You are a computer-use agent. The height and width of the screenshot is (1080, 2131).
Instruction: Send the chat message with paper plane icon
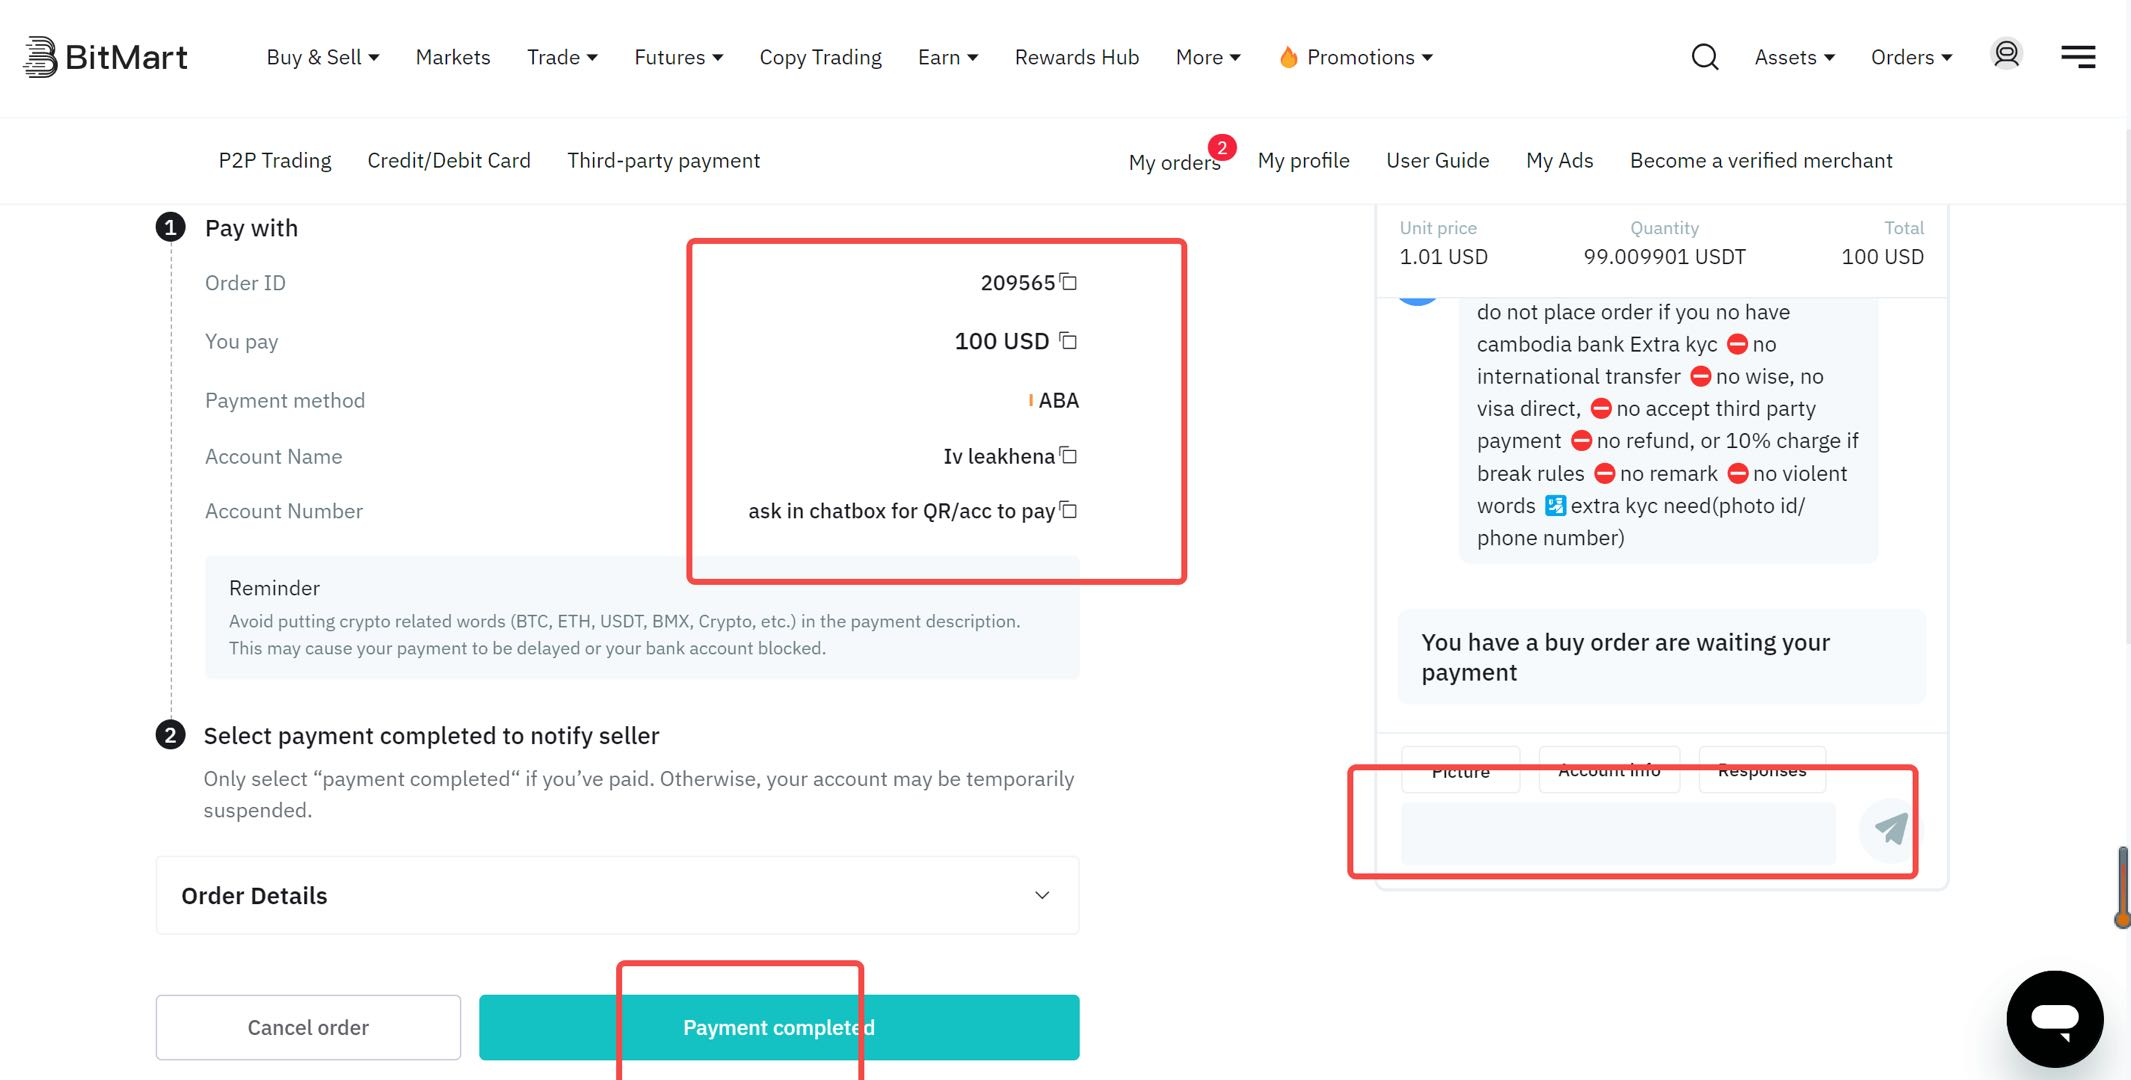(1889, 829)
